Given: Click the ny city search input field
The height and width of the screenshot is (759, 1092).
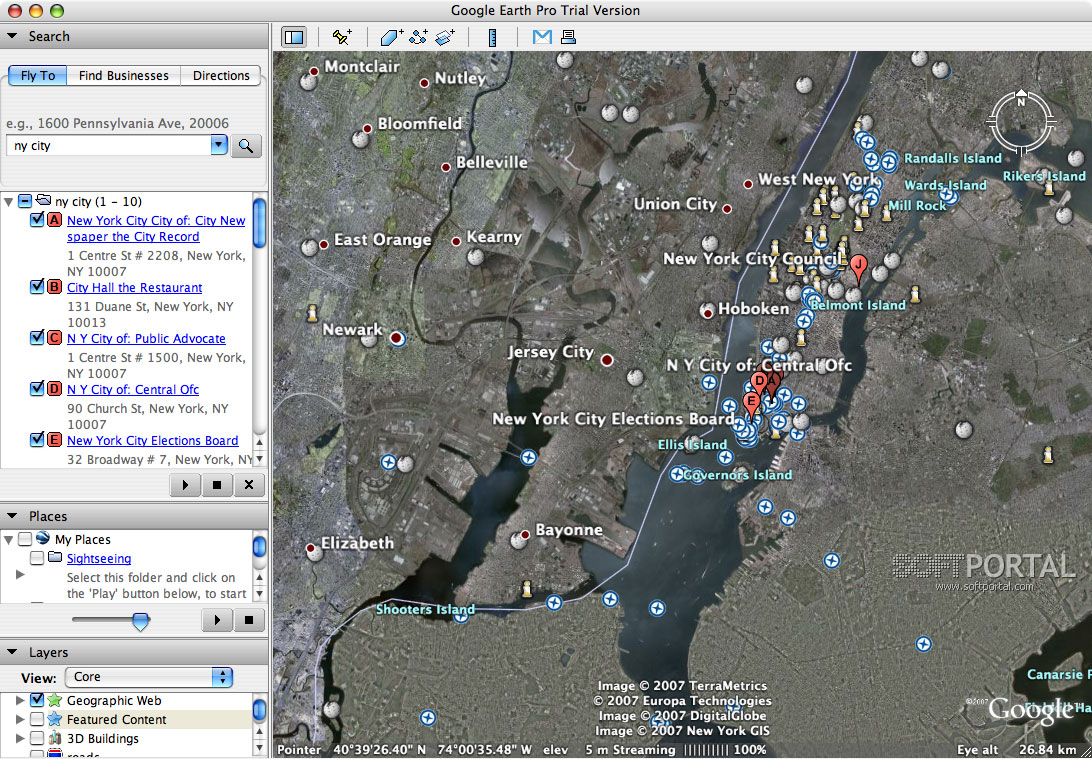Looking at the screenshot, I should pos(109,146).
